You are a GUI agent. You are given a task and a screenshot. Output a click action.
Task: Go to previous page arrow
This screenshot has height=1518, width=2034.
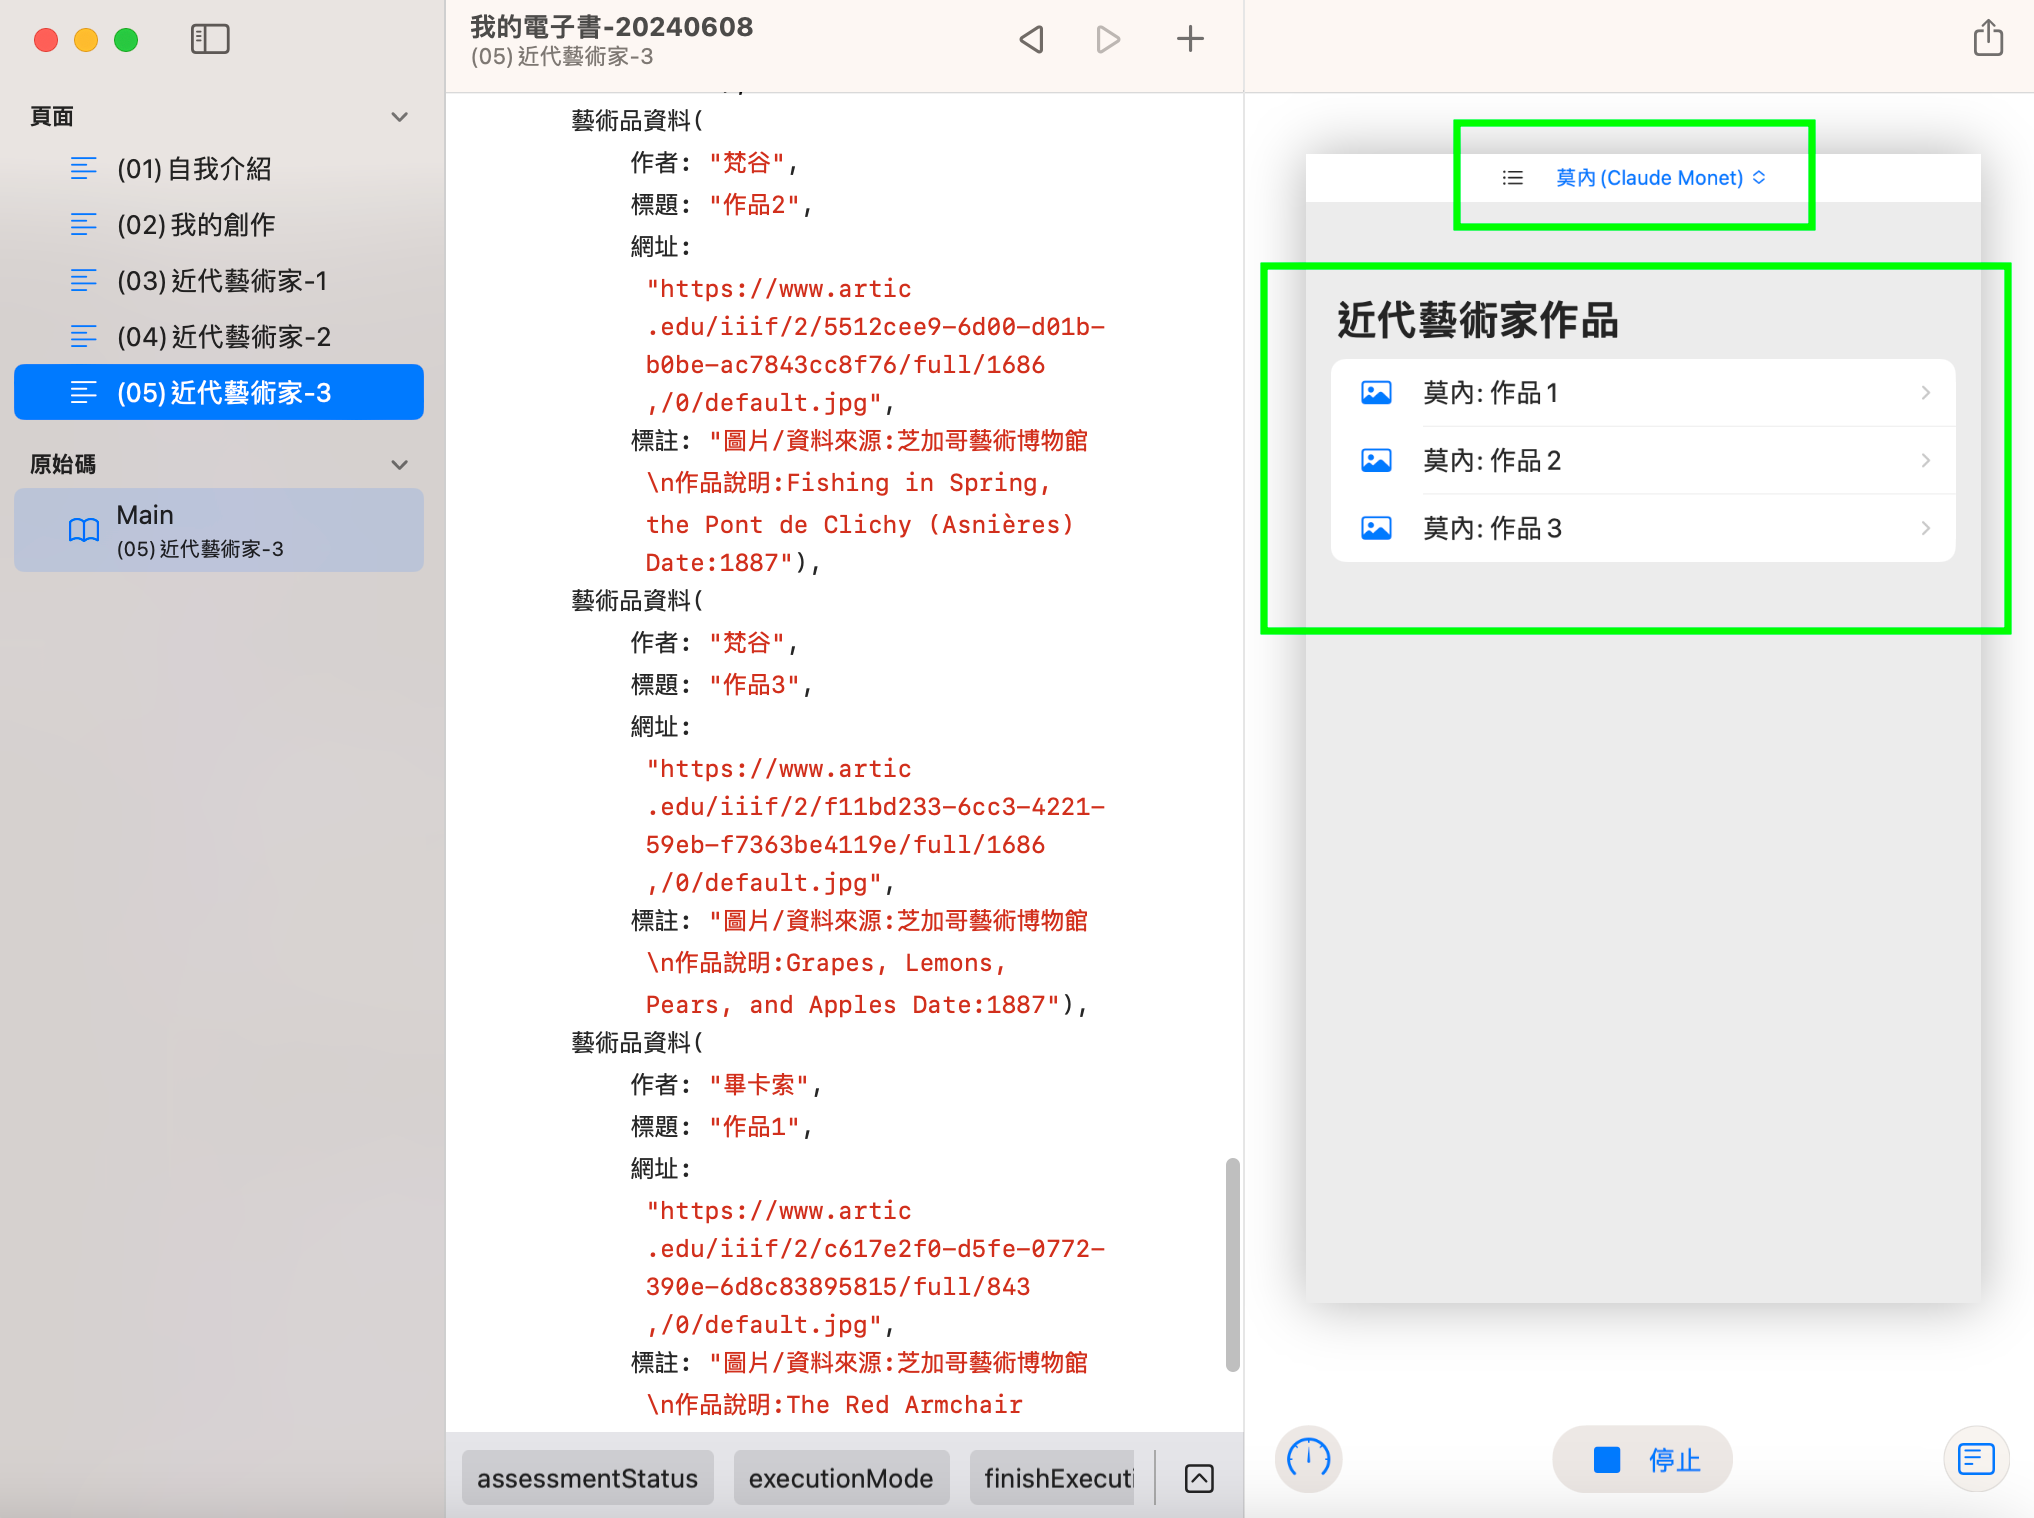pos(1031,40)
